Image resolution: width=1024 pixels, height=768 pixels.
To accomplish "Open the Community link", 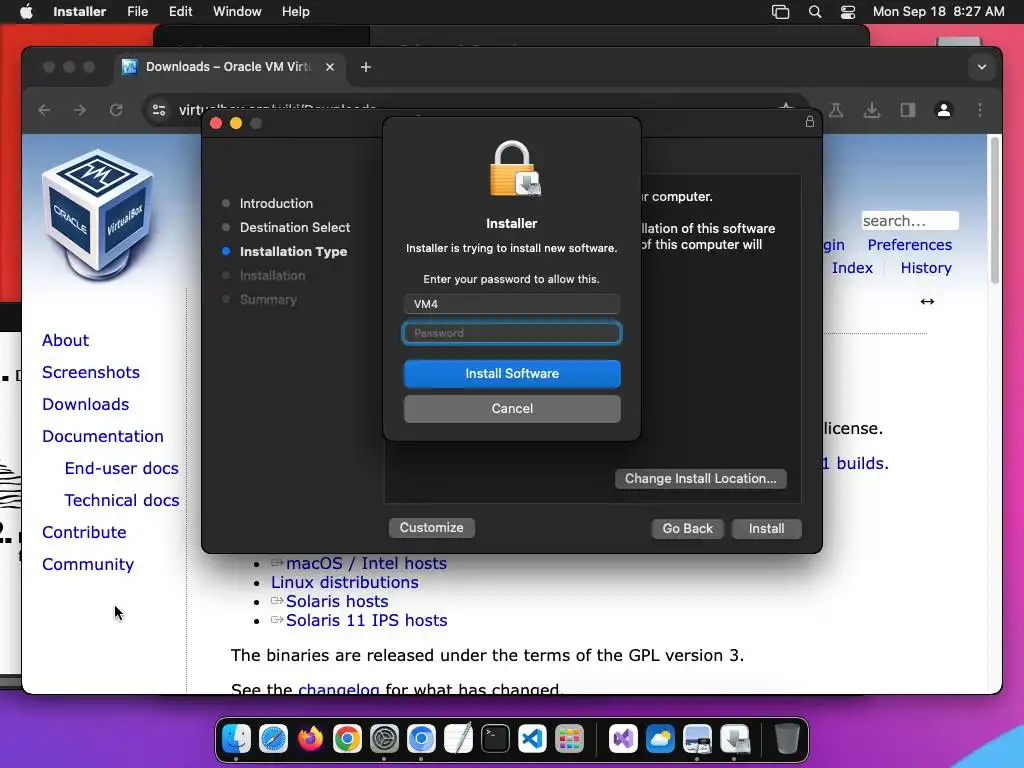I will coord(88,564).
